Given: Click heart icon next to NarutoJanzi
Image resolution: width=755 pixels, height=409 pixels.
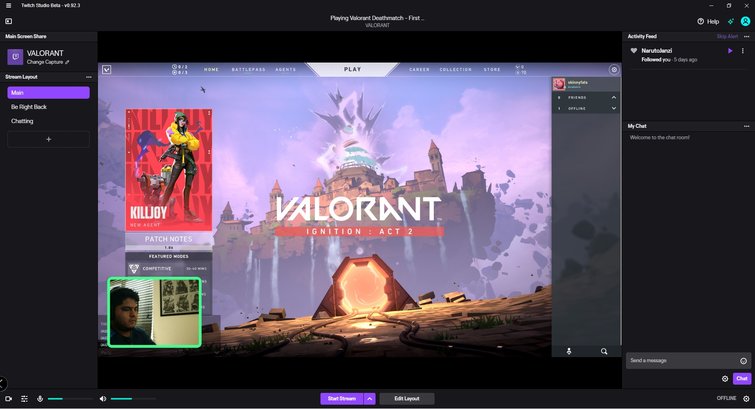Looking at the screenshot, I should (634, 51).
